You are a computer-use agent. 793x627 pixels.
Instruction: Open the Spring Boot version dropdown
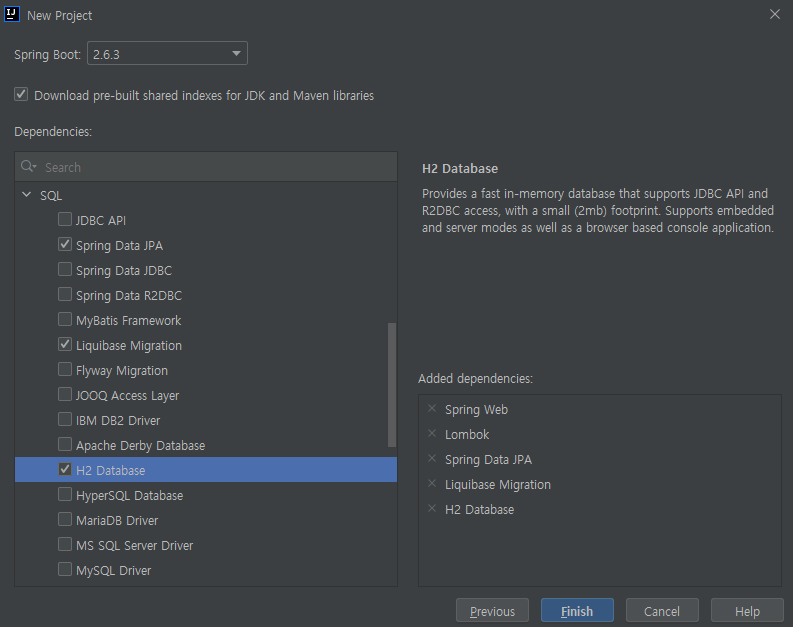coord(167,53)
